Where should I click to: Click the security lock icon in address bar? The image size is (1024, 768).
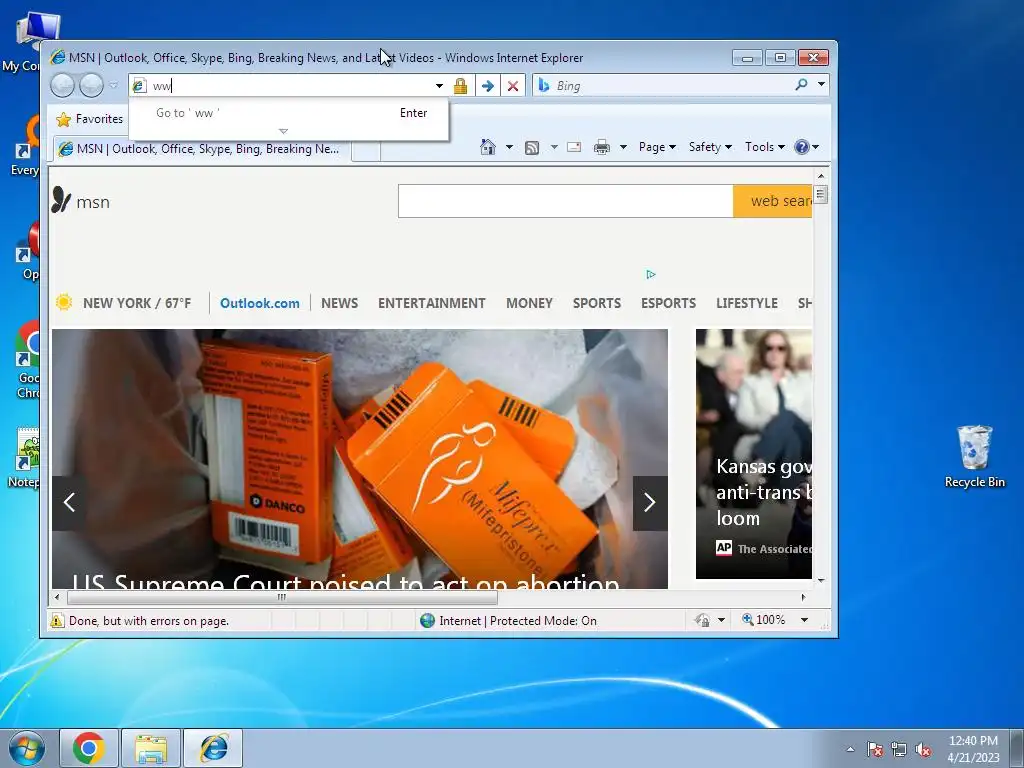(x=460, y=86)
